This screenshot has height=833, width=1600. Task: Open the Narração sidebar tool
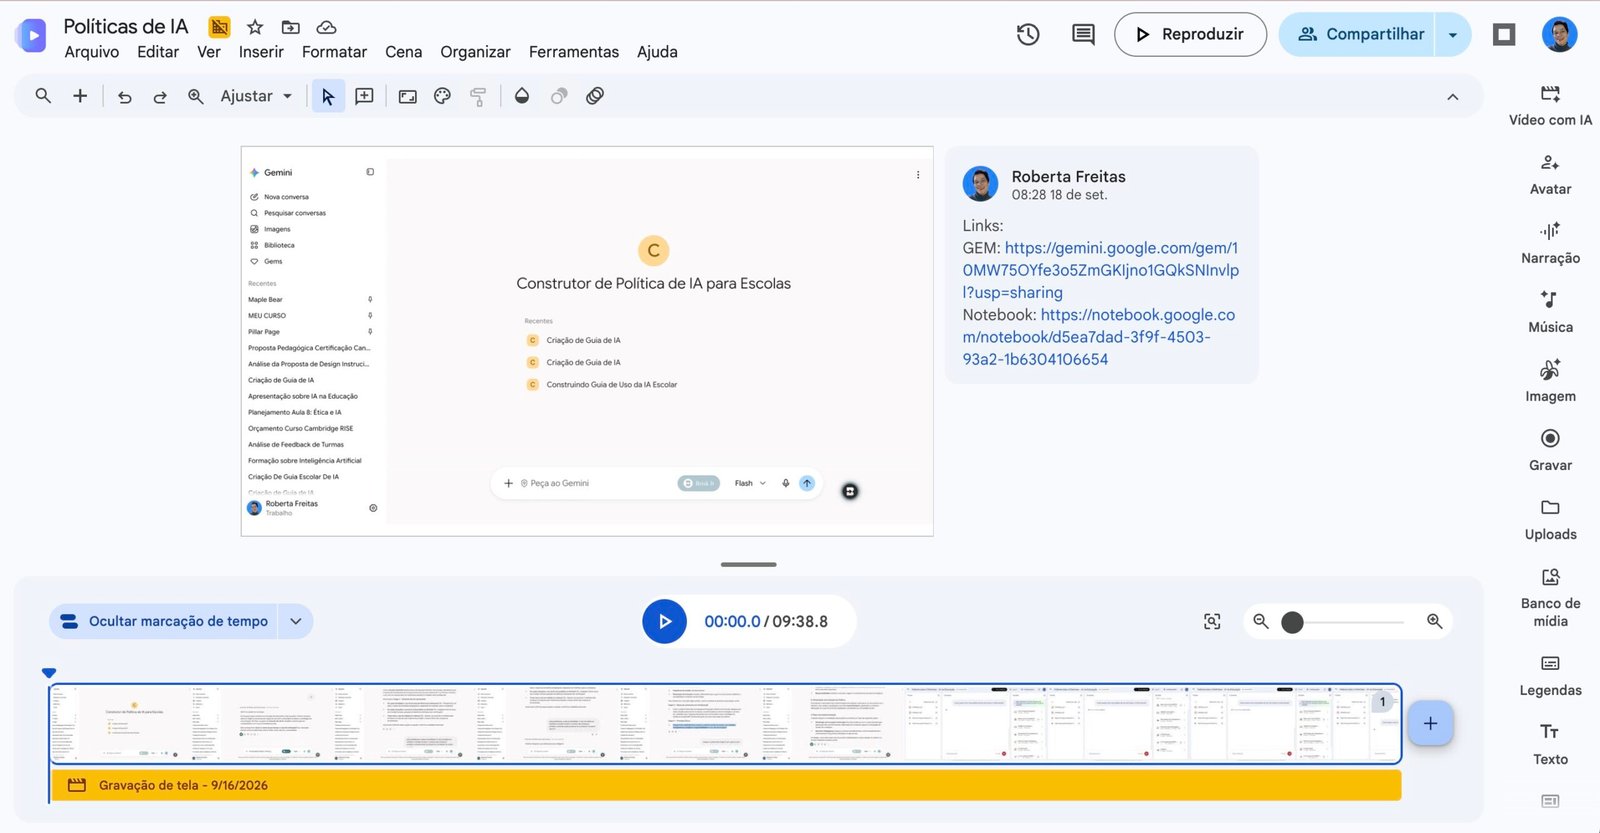pos(1550,243)
